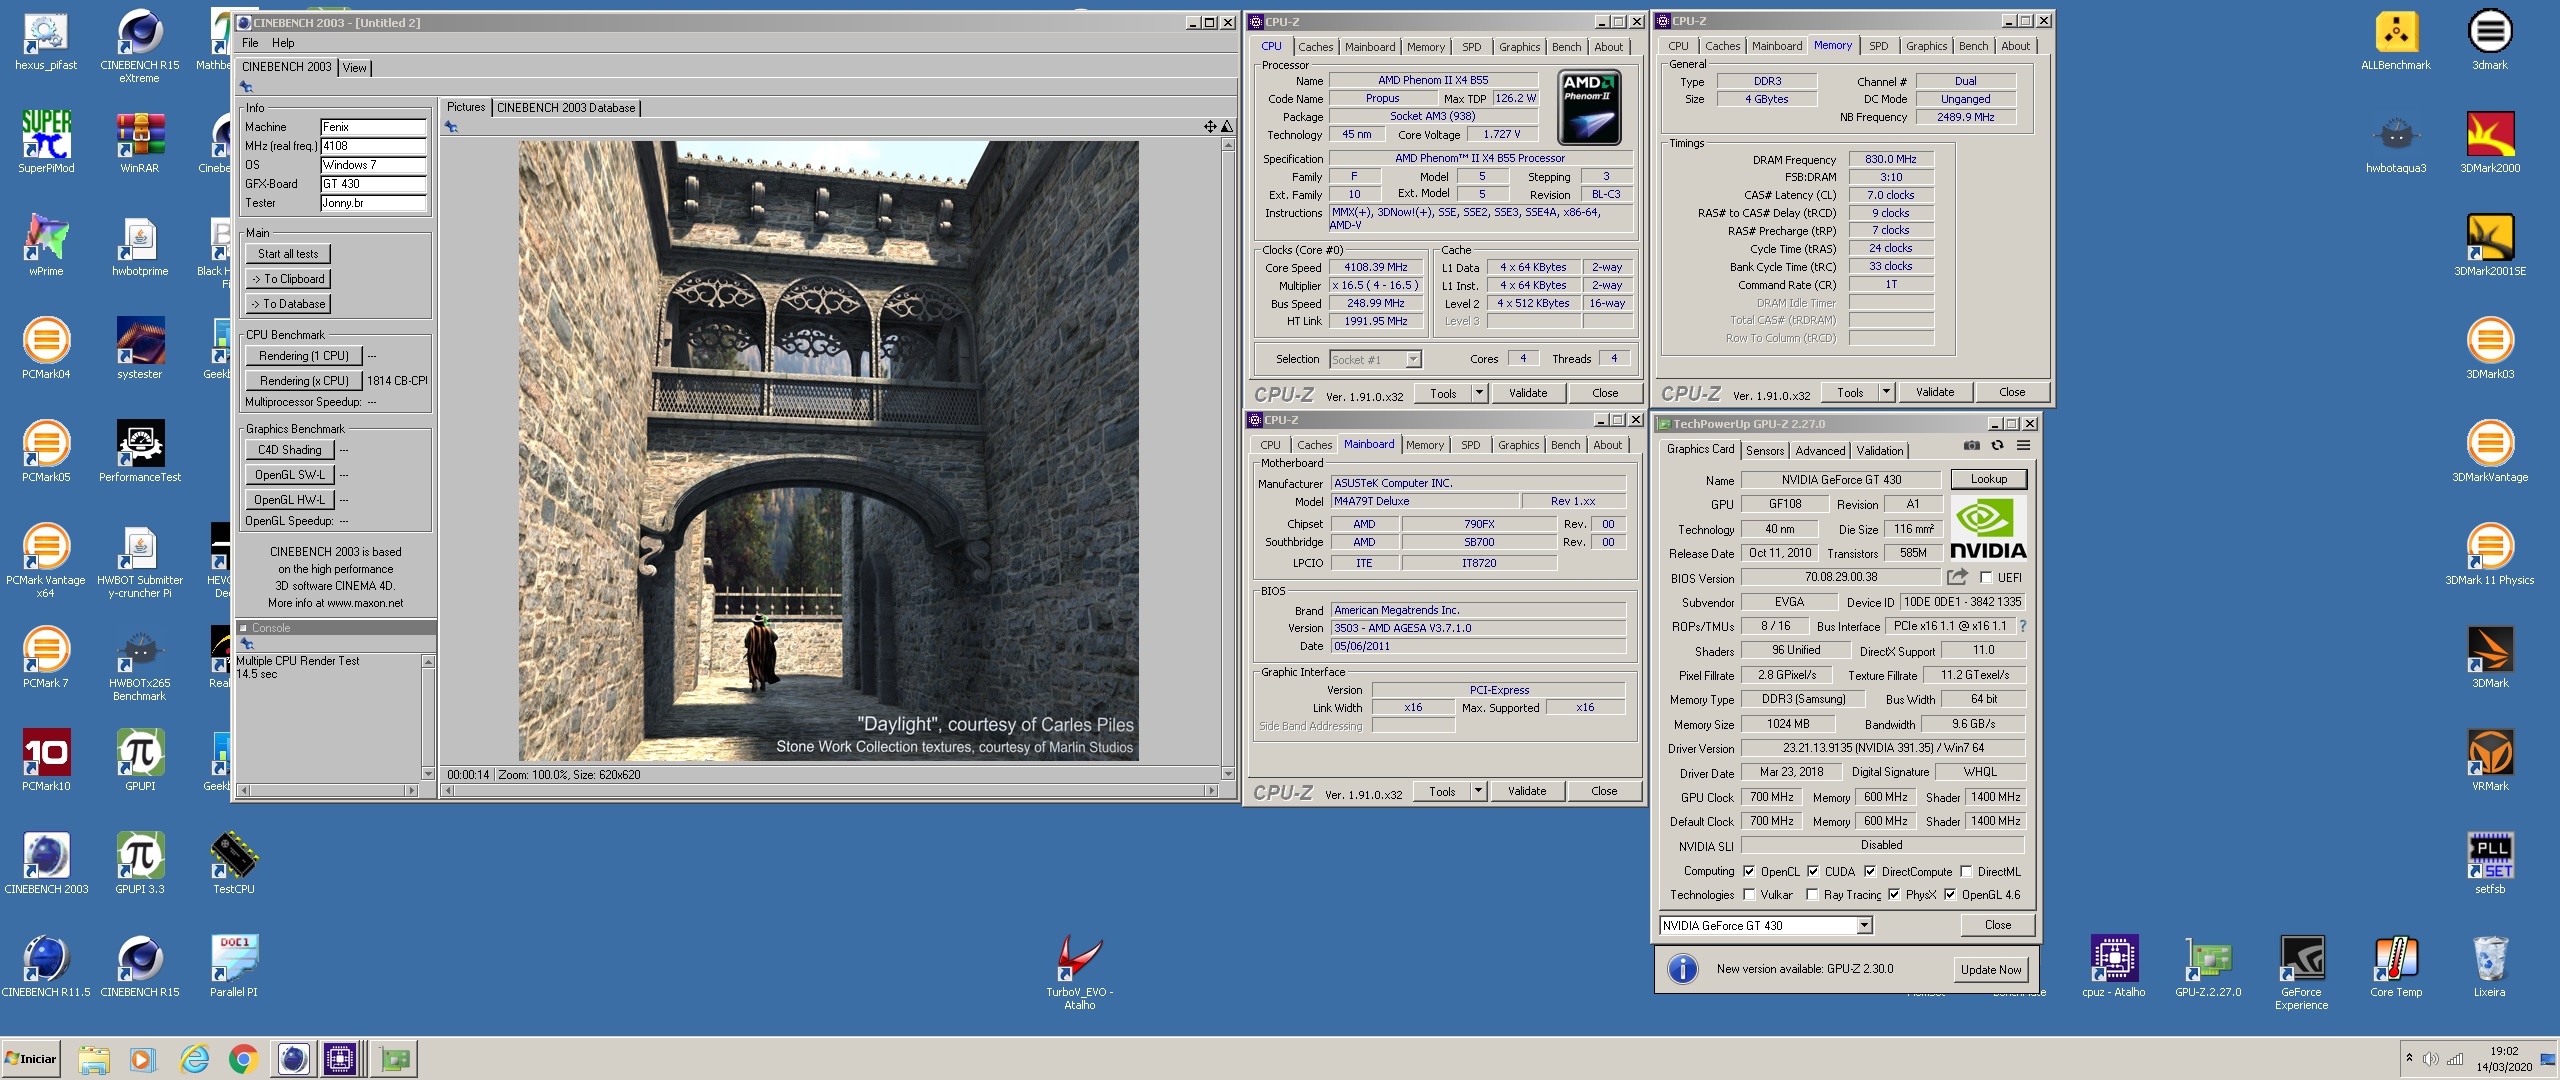Click the move icon above CINEBENCH picture

pos(1210,127)
